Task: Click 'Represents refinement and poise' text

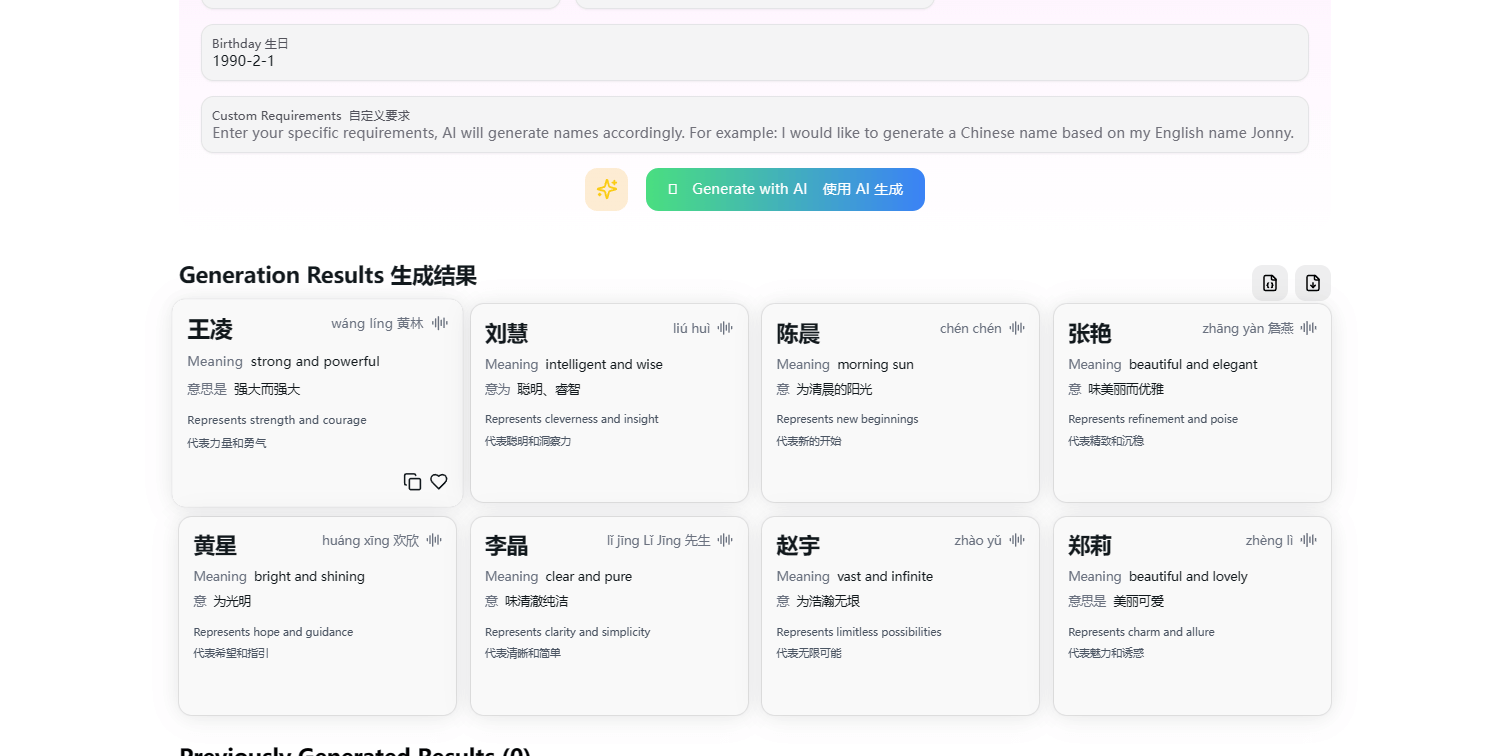Action: (1153, 419)
